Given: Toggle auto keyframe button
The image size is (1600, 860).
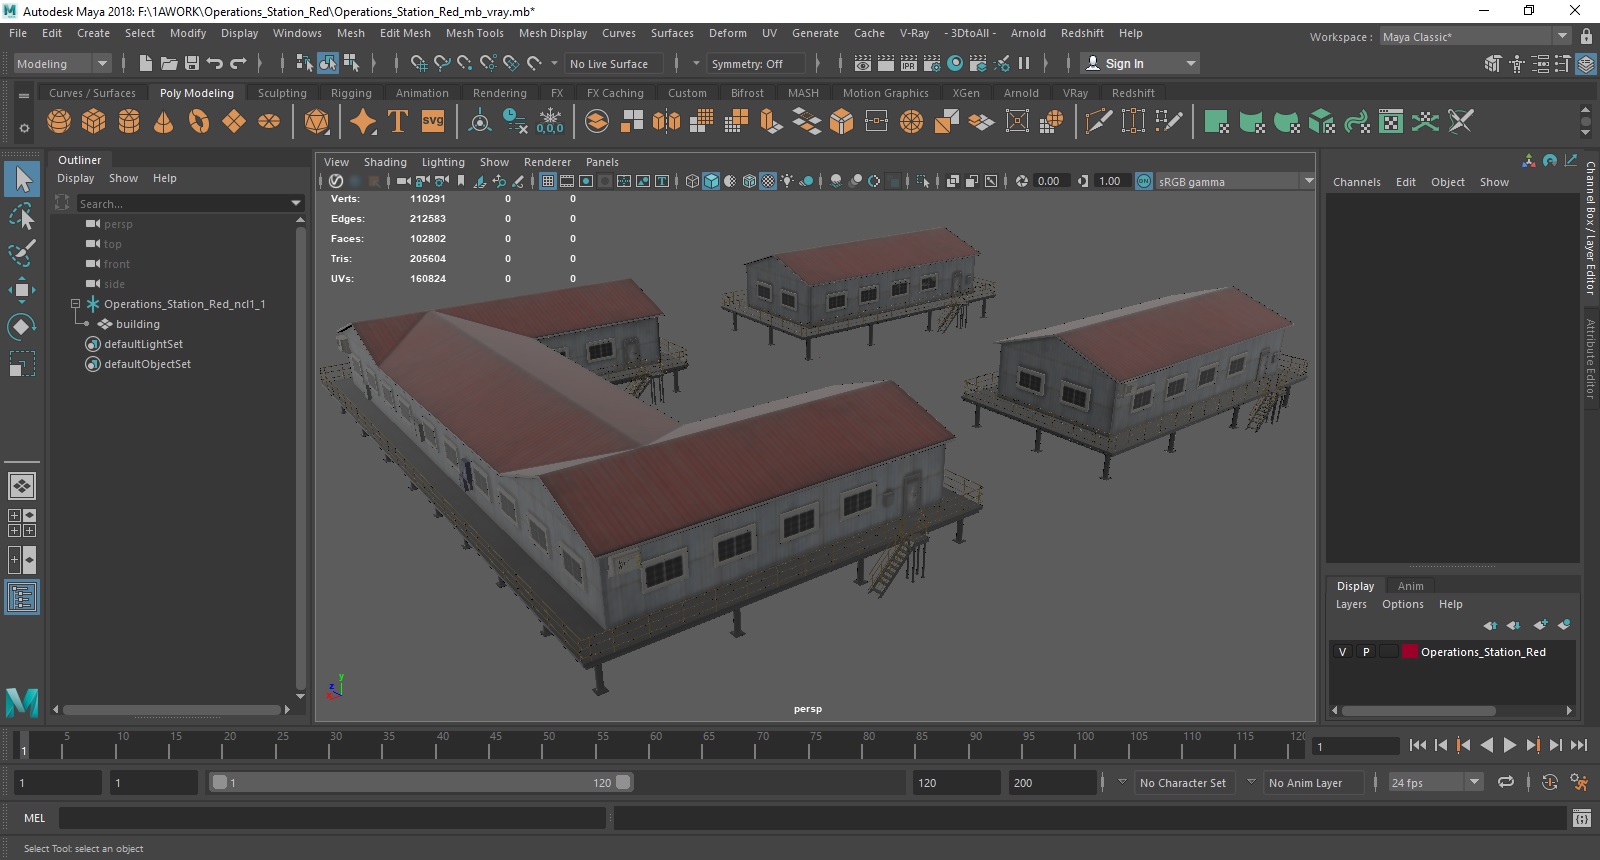Looking at the screenshot, I should 1549,782.
